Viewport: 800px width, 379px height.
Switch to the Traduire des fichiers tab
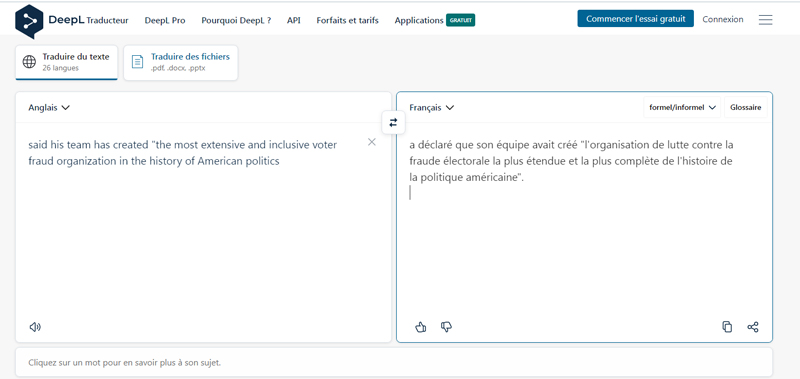tap(181, 62)
